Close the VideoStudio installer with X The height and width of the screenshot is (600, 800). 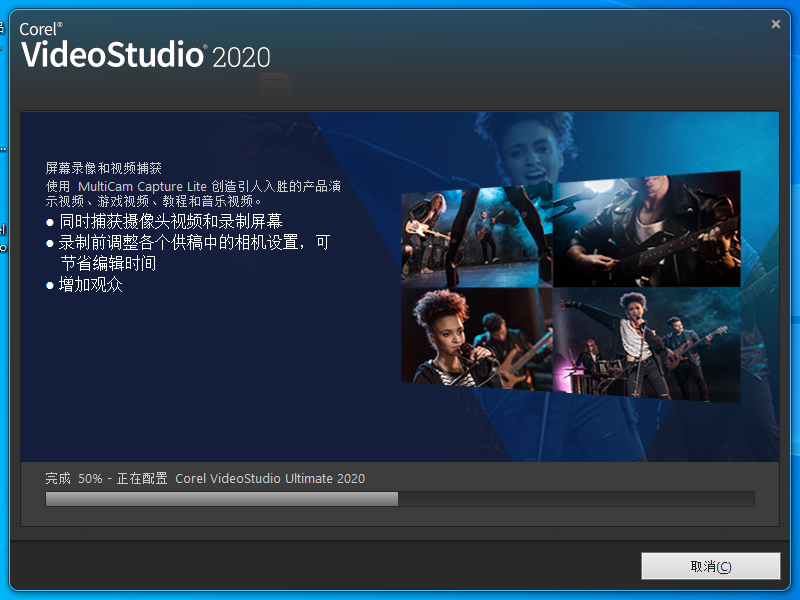[x=776, y=24]
